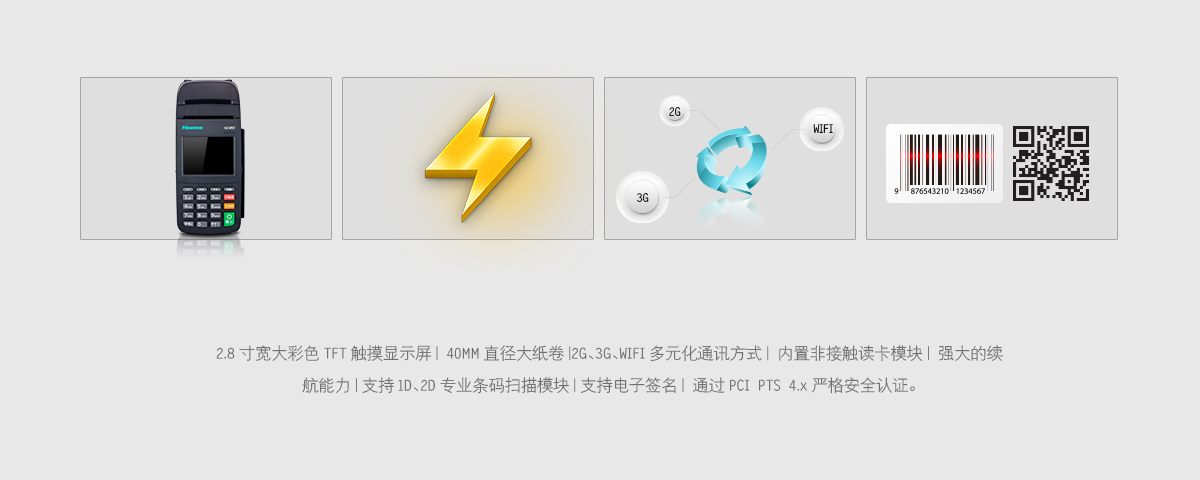Click 2G、3G、WIFI多元化通讯方式 text

coord(667,353)
